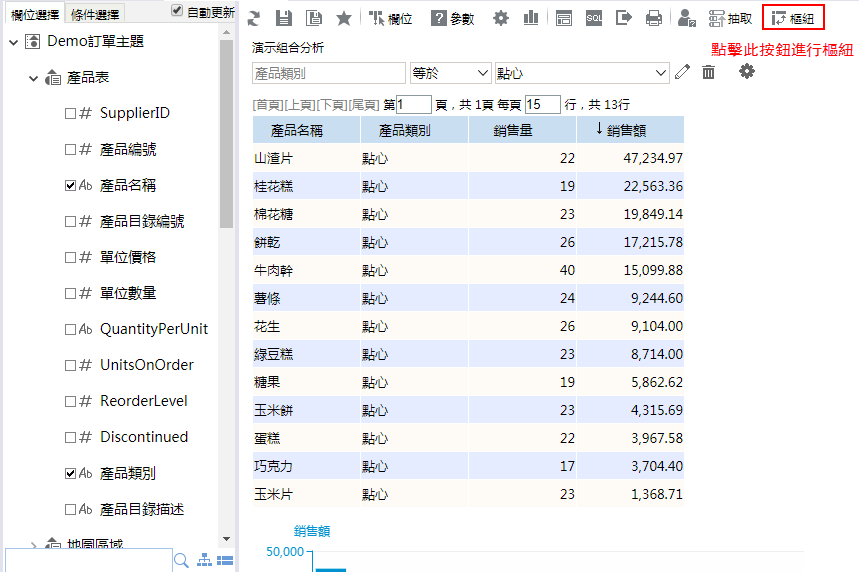
Task: Click the rows-per-page input field showing 15
Action: pos(542,104)
